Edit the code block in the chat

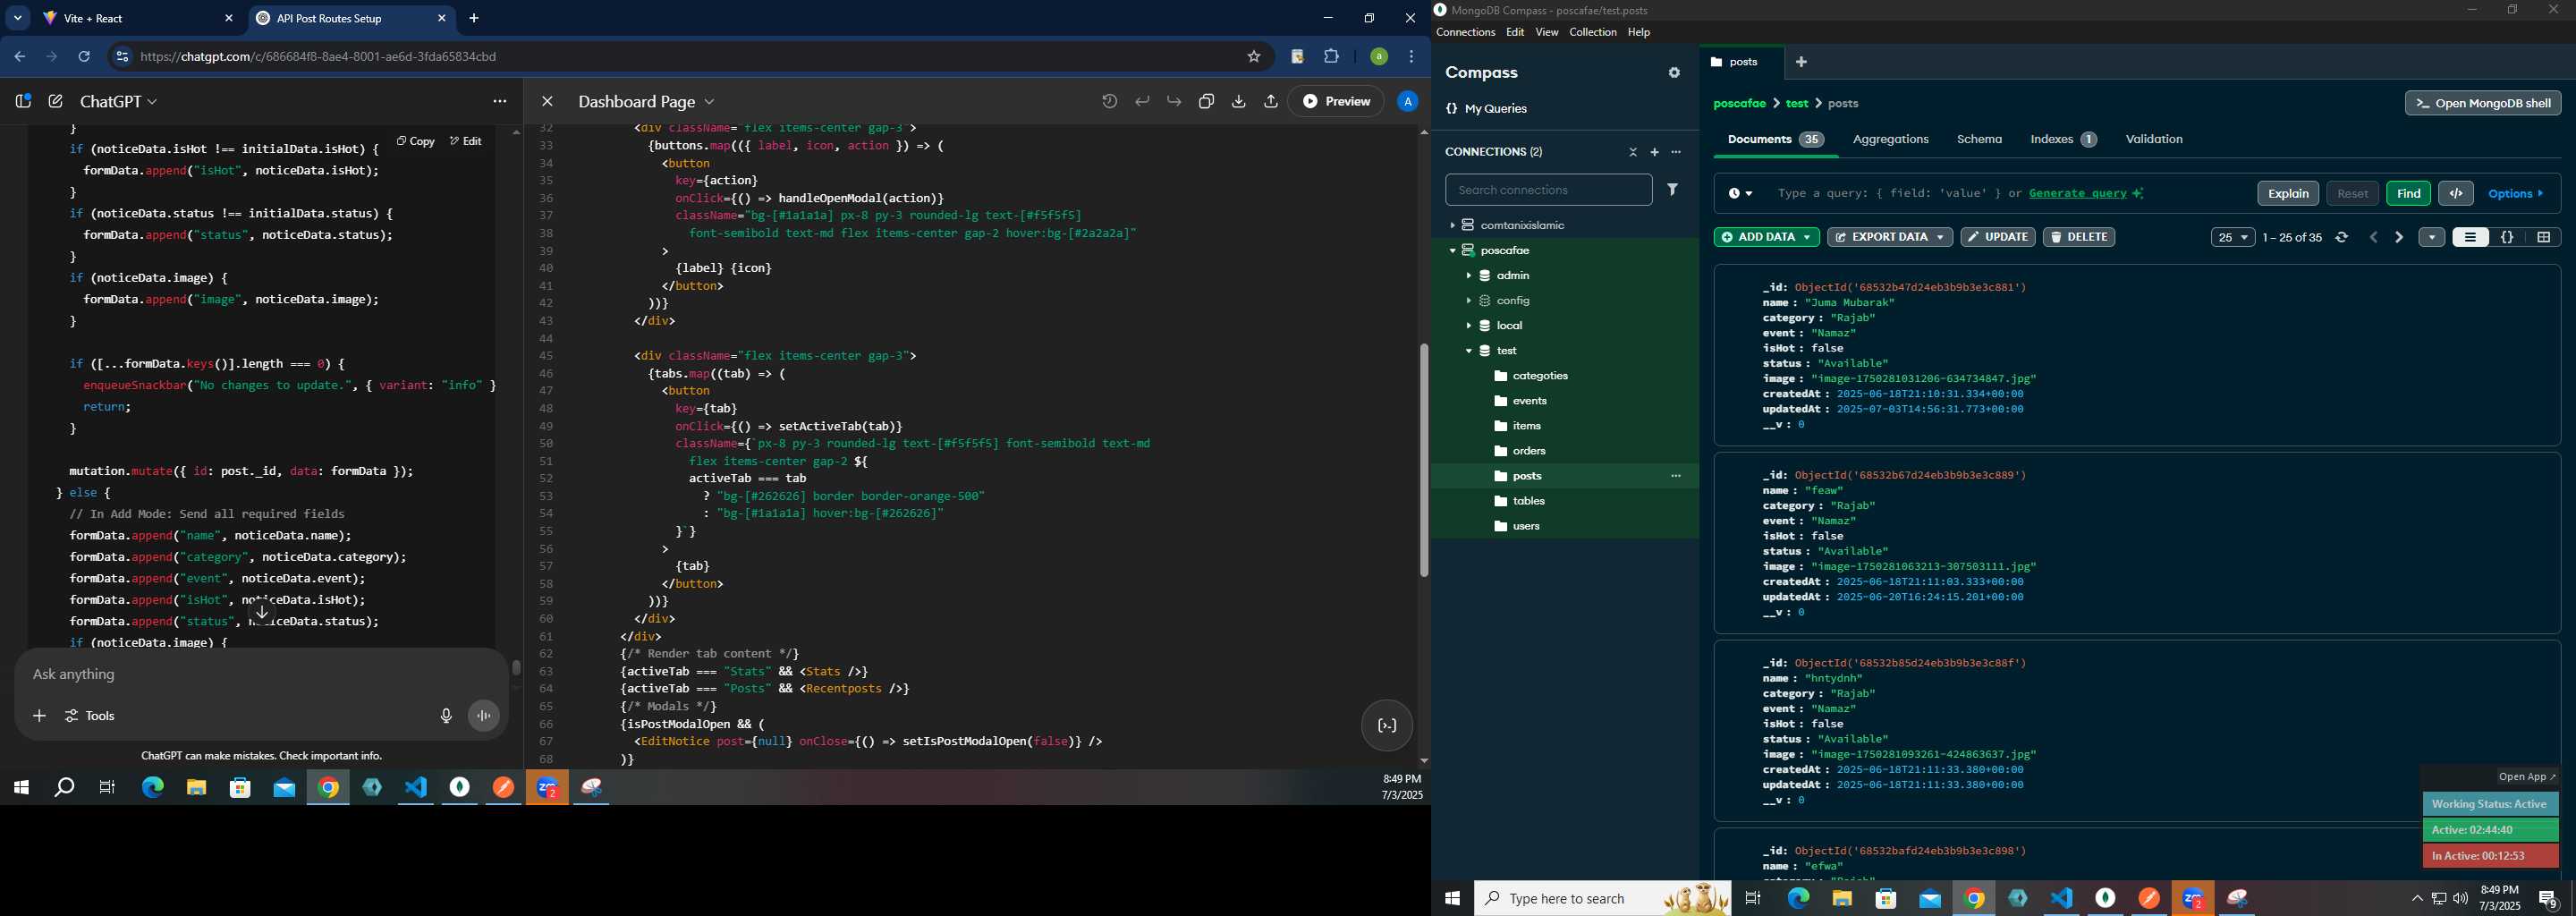coord(466,141)
